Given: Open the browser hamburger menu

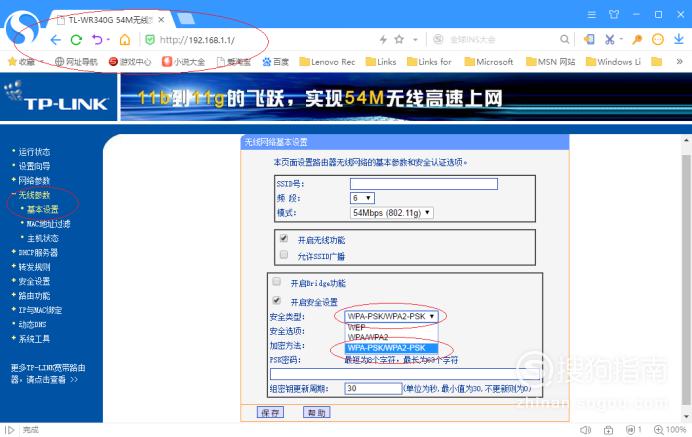Looking at the screenshot, I should [592, 15].
